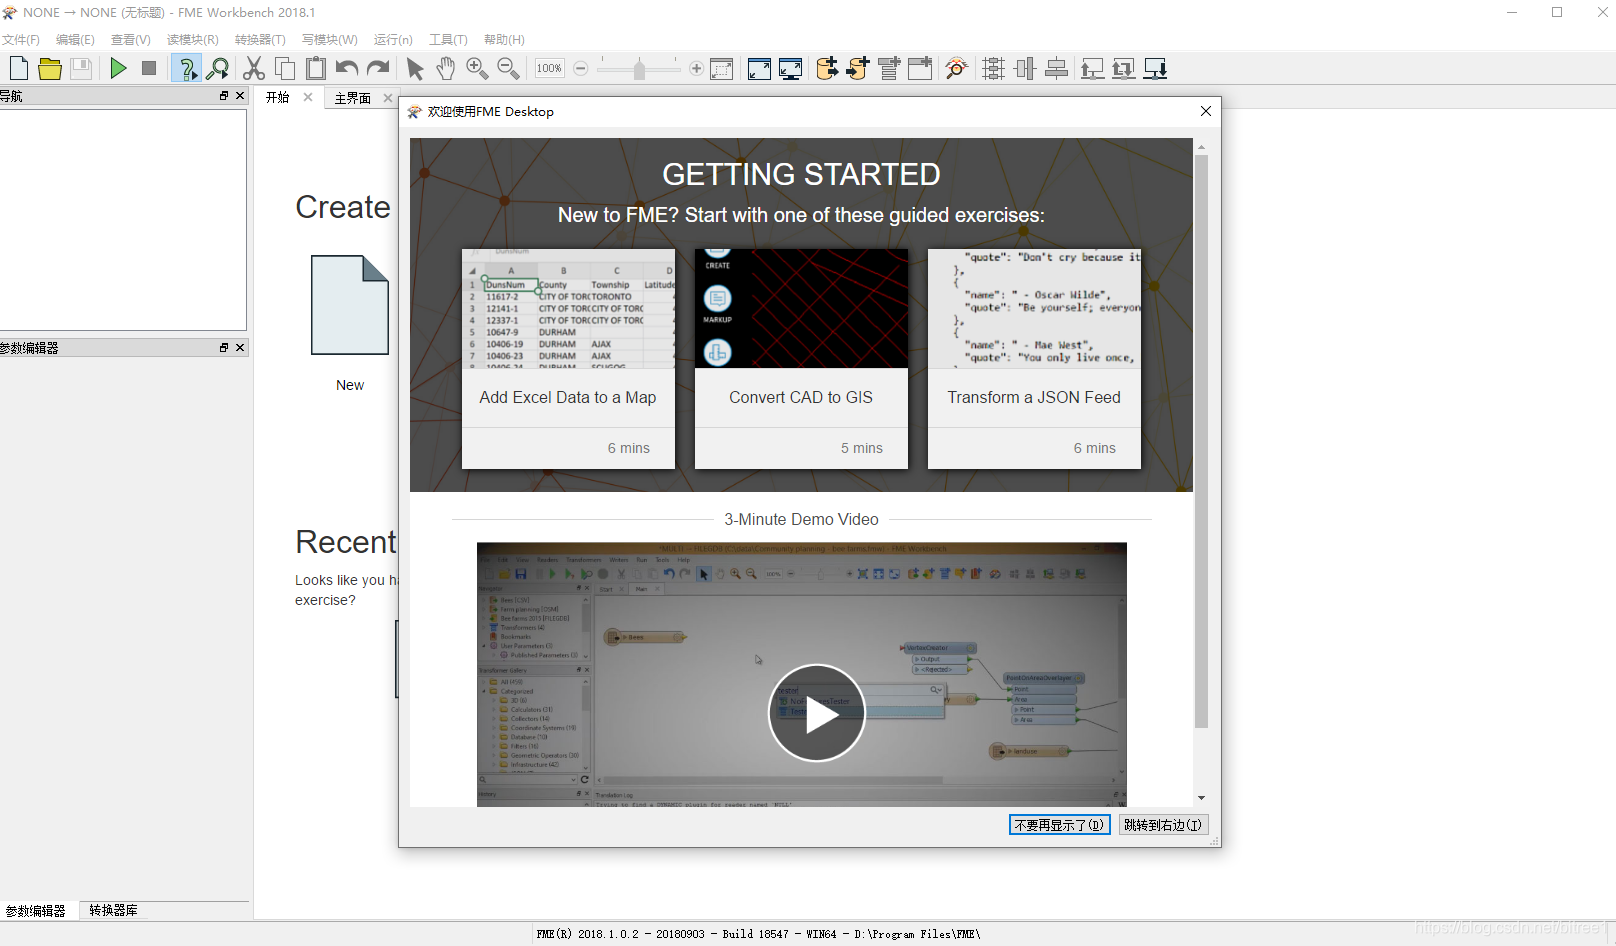The width and height of the screenshot is (1616, 946).
Task: Click the zoom slider minus button
Action: [x=581, y=68]
